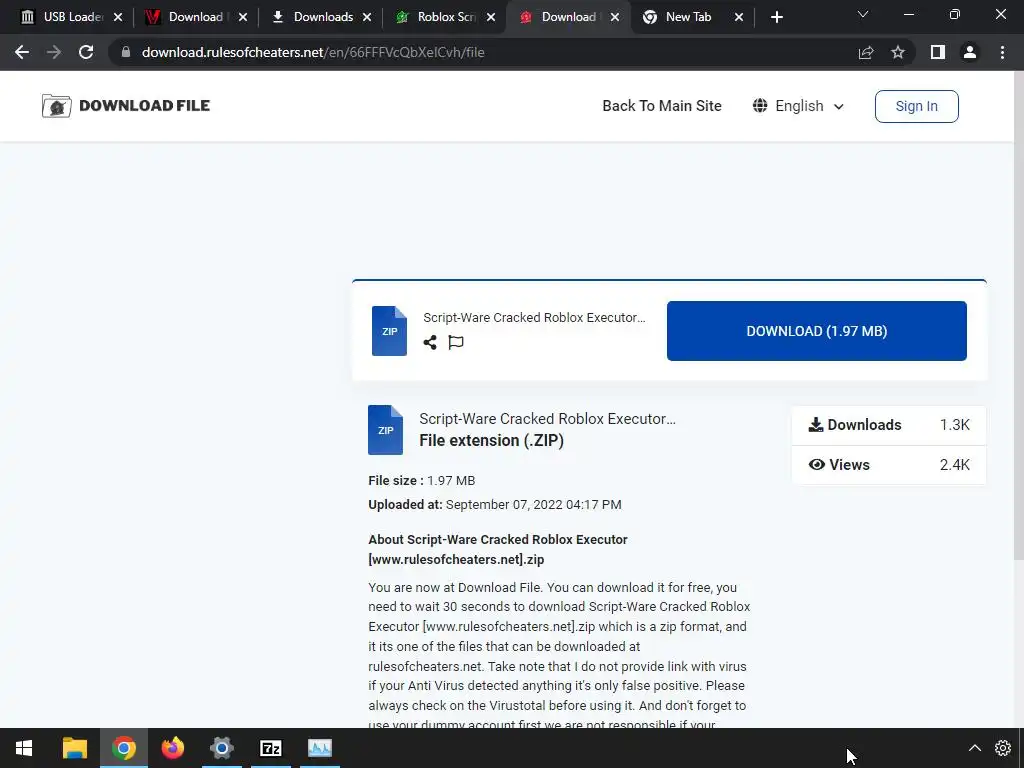Open File Explorer from the taskbar
Image resolution: width=1024 pixels, height=768 pixels.
pyautogui.click(x=74, y=748)
